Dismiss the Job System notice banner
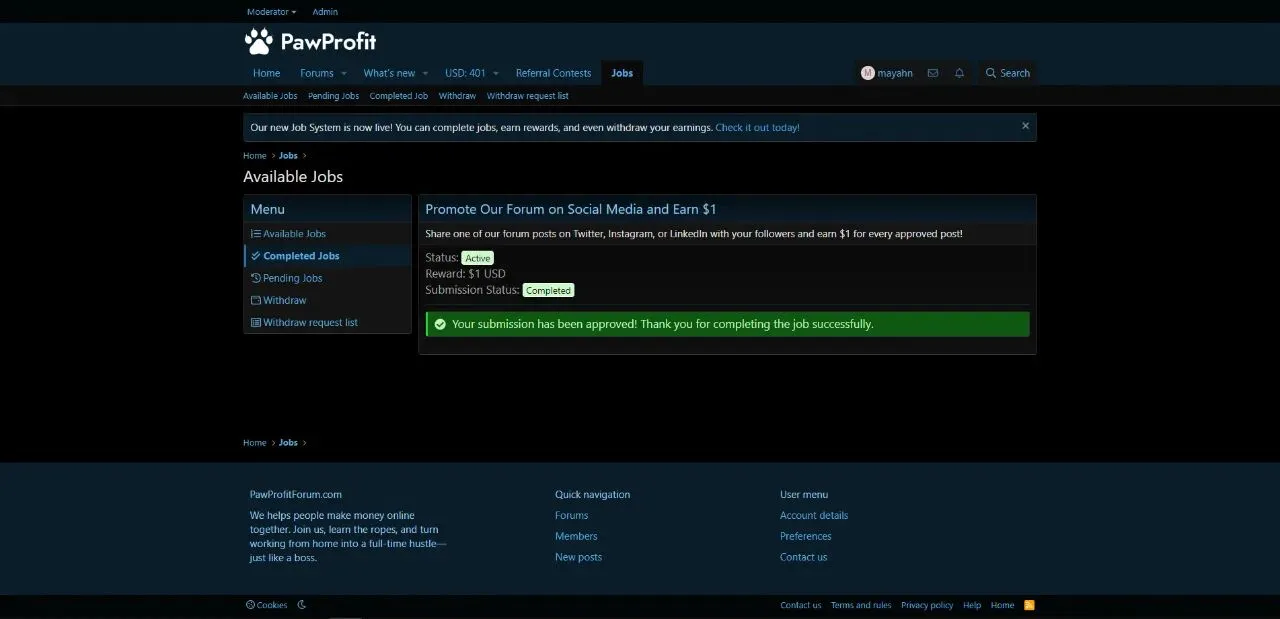Screen dimensions: 1280x619 pos(1025,126)
